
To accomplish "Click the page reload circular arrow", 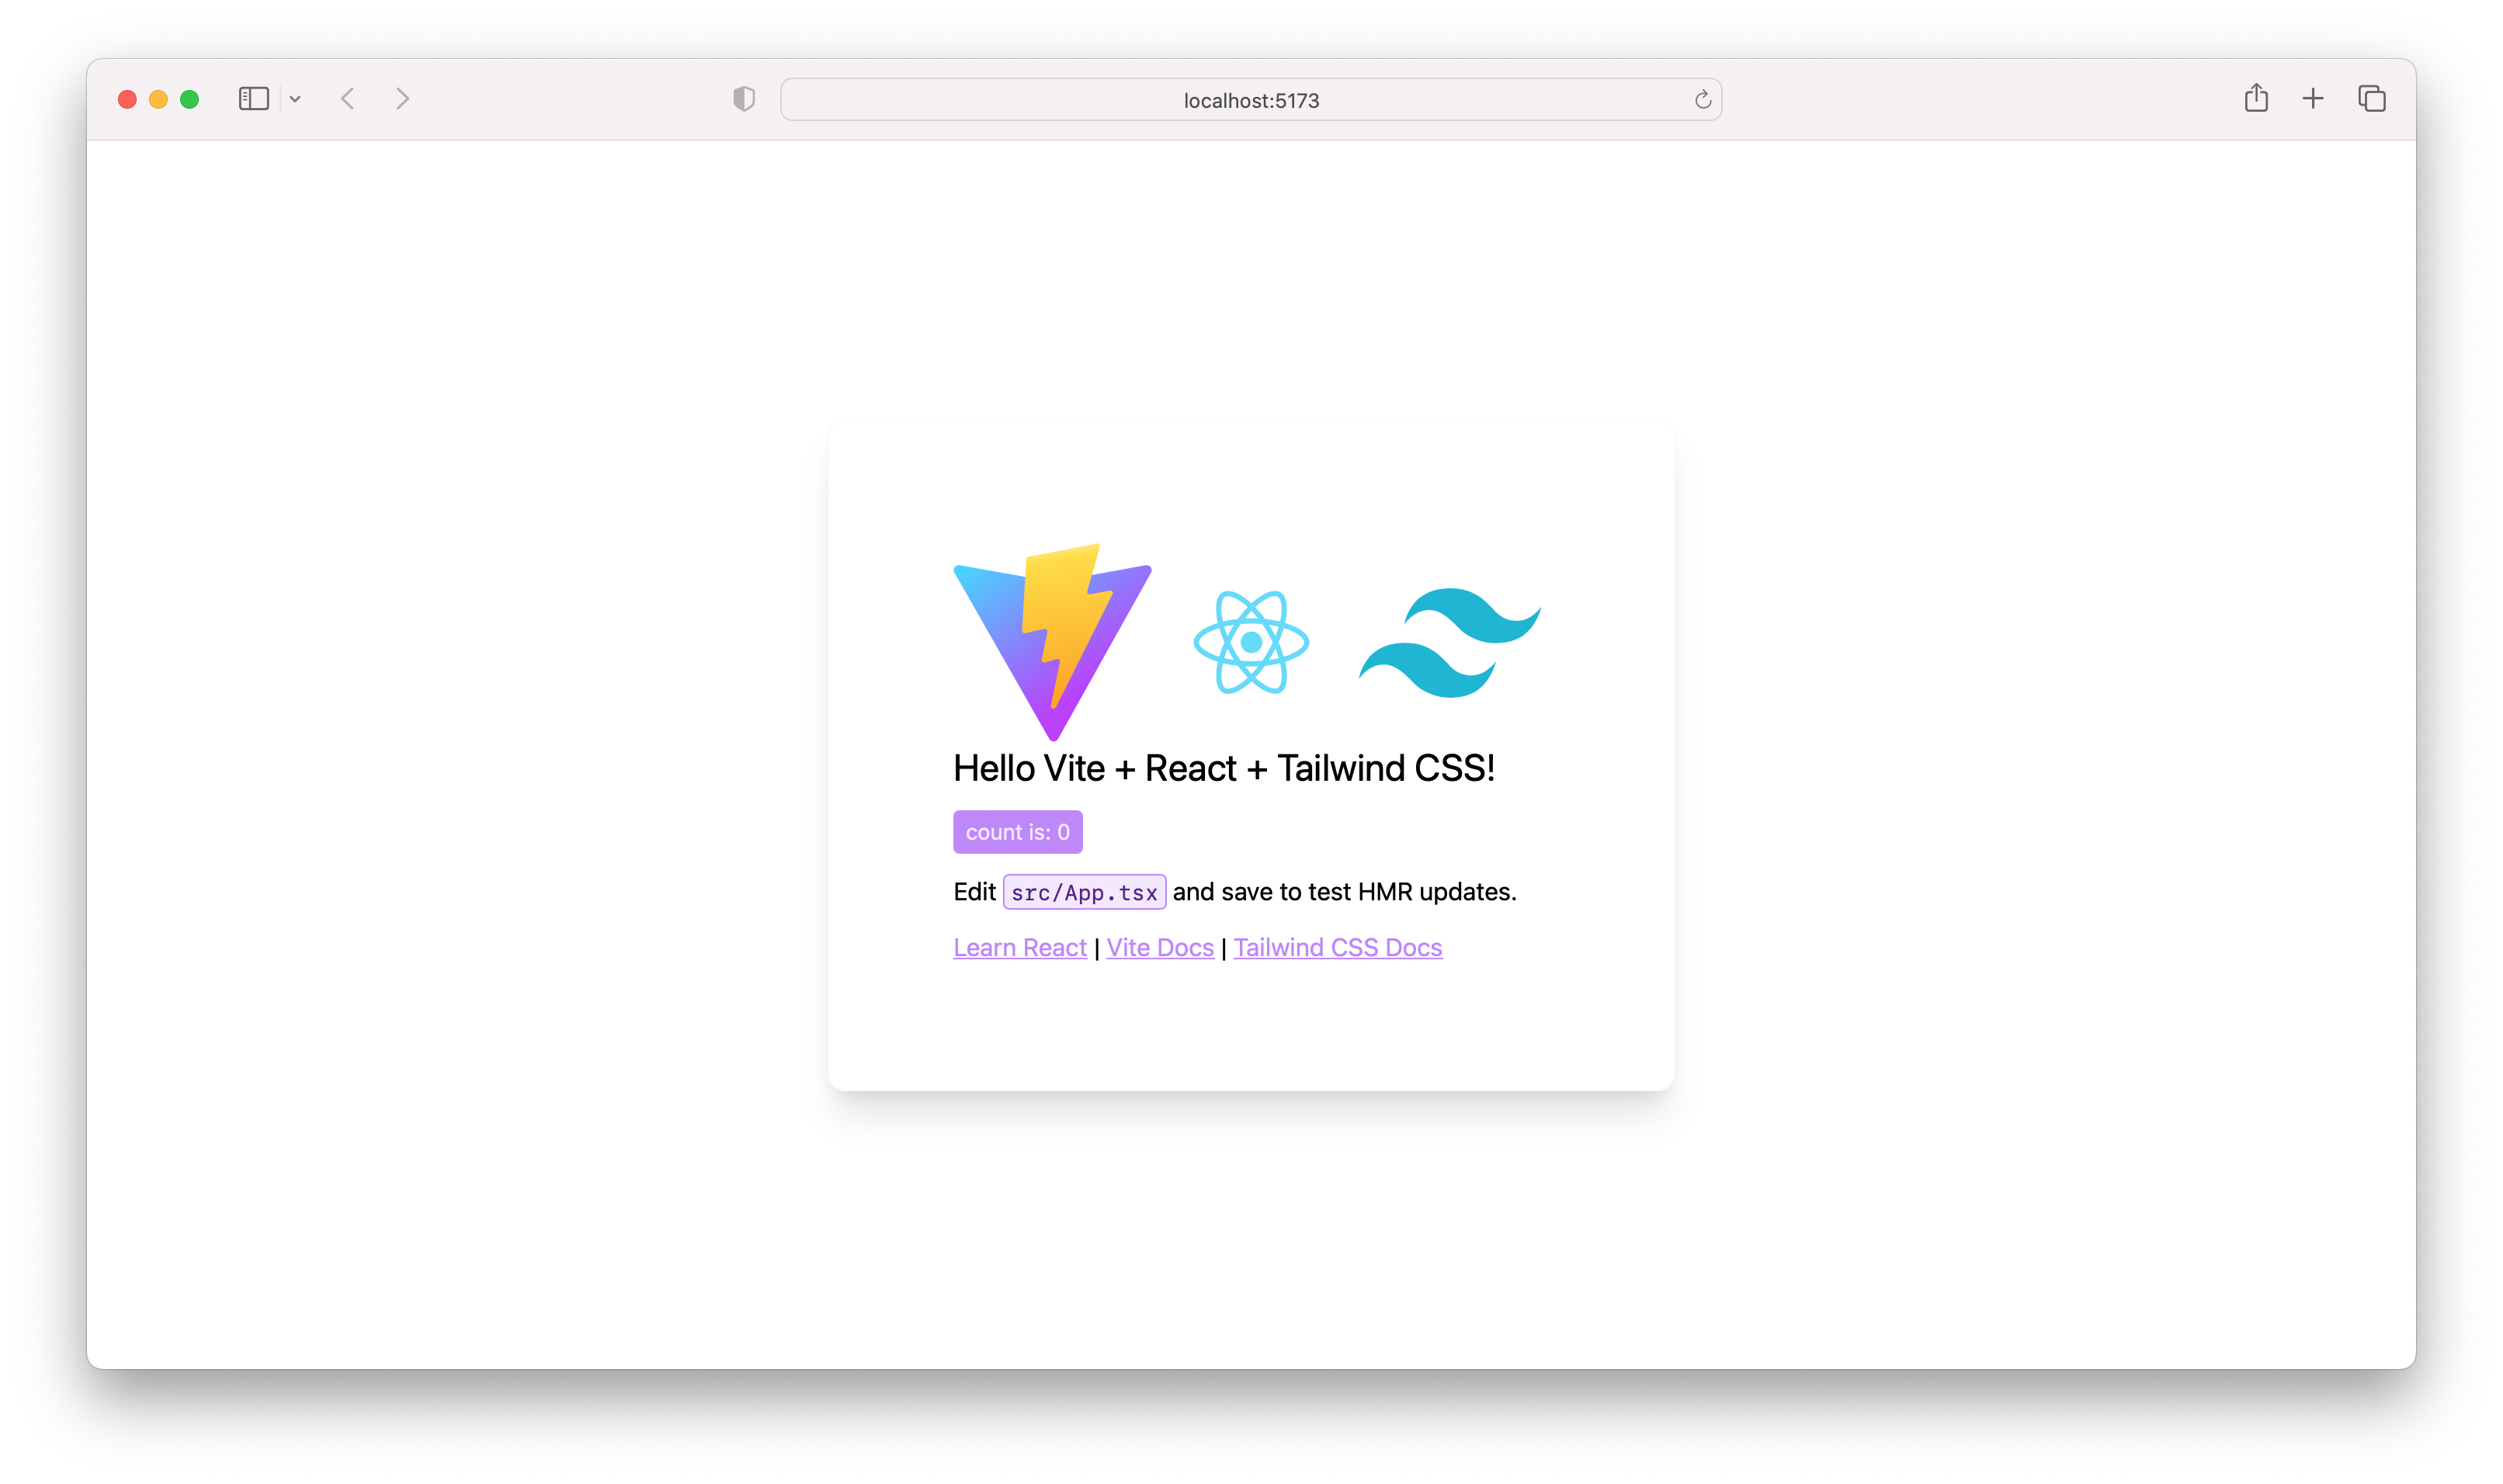I will 1703,97.
